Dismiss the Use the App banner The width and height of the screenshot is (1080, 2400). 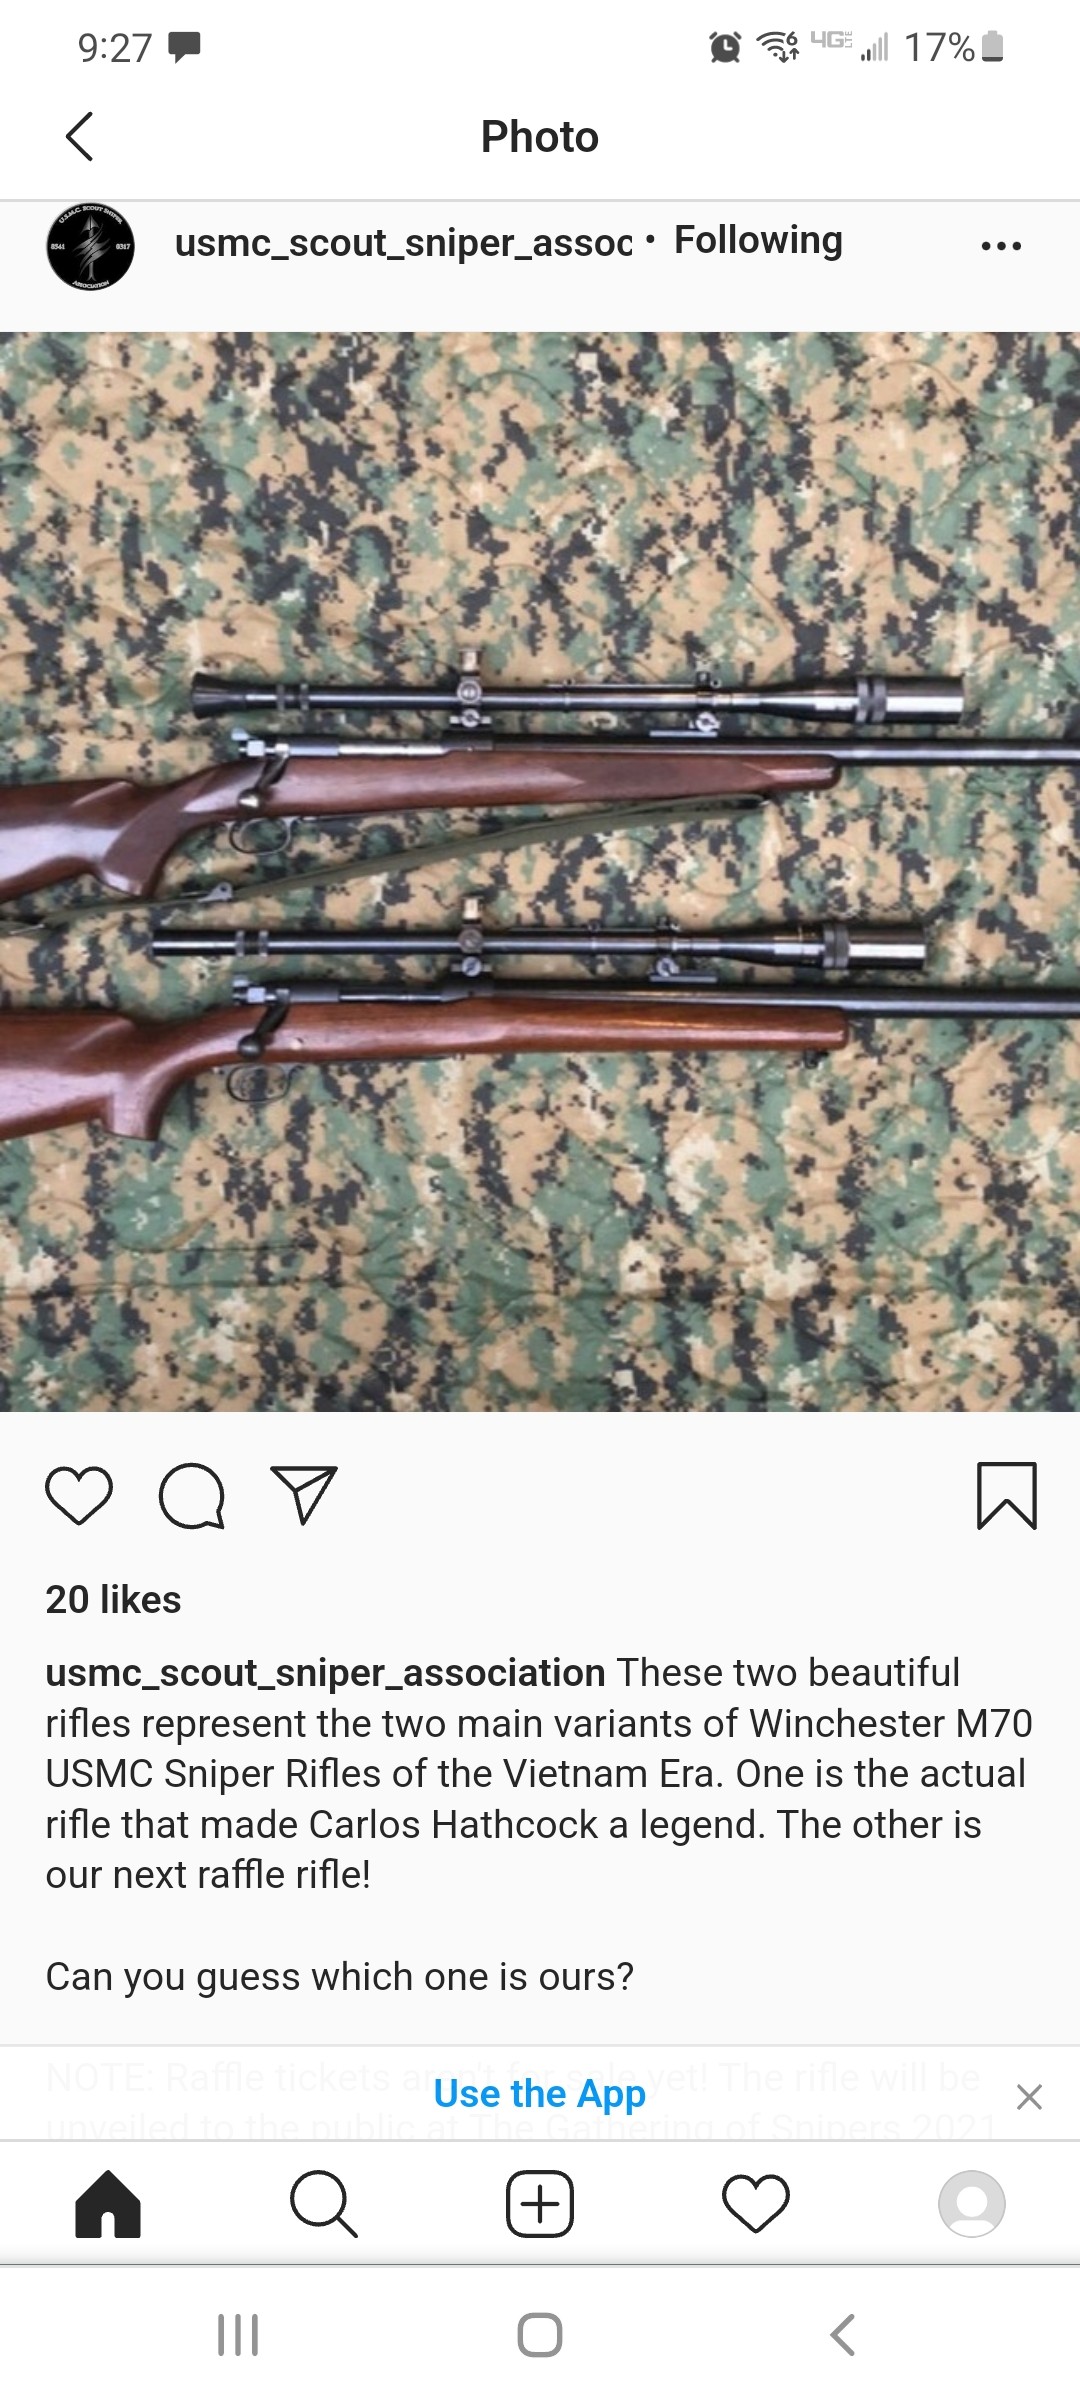click(1029, 2096)
